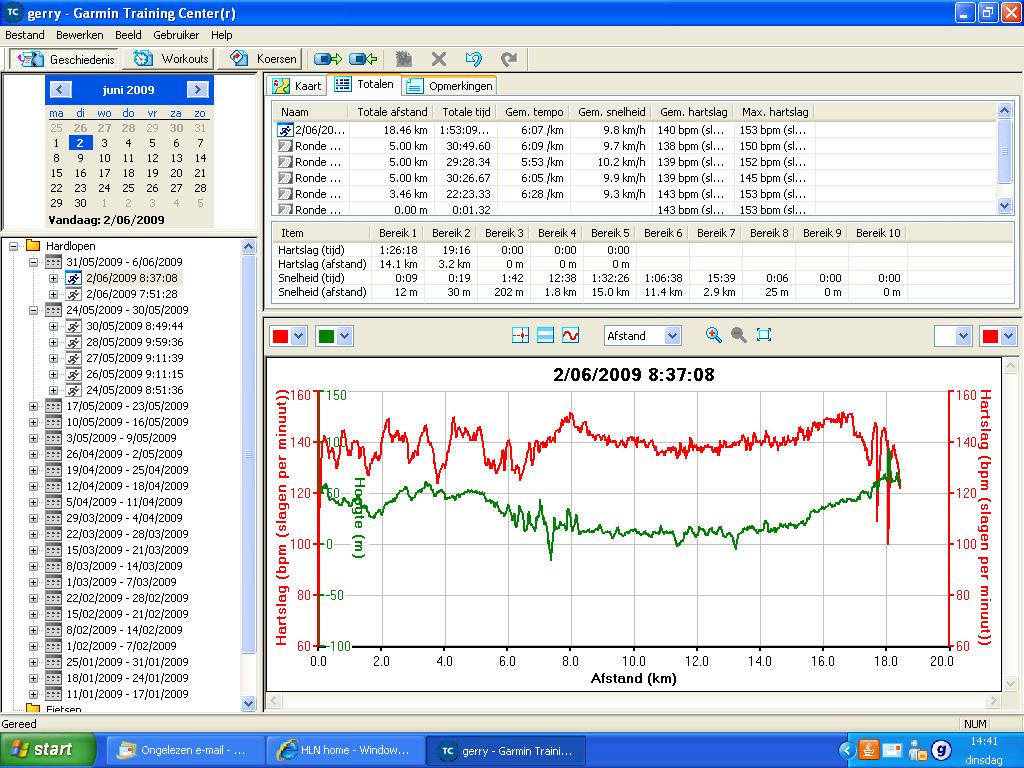Open the Gebruiker menu
This screenshot has height=768, width=1024.
[x=176, y=35]
